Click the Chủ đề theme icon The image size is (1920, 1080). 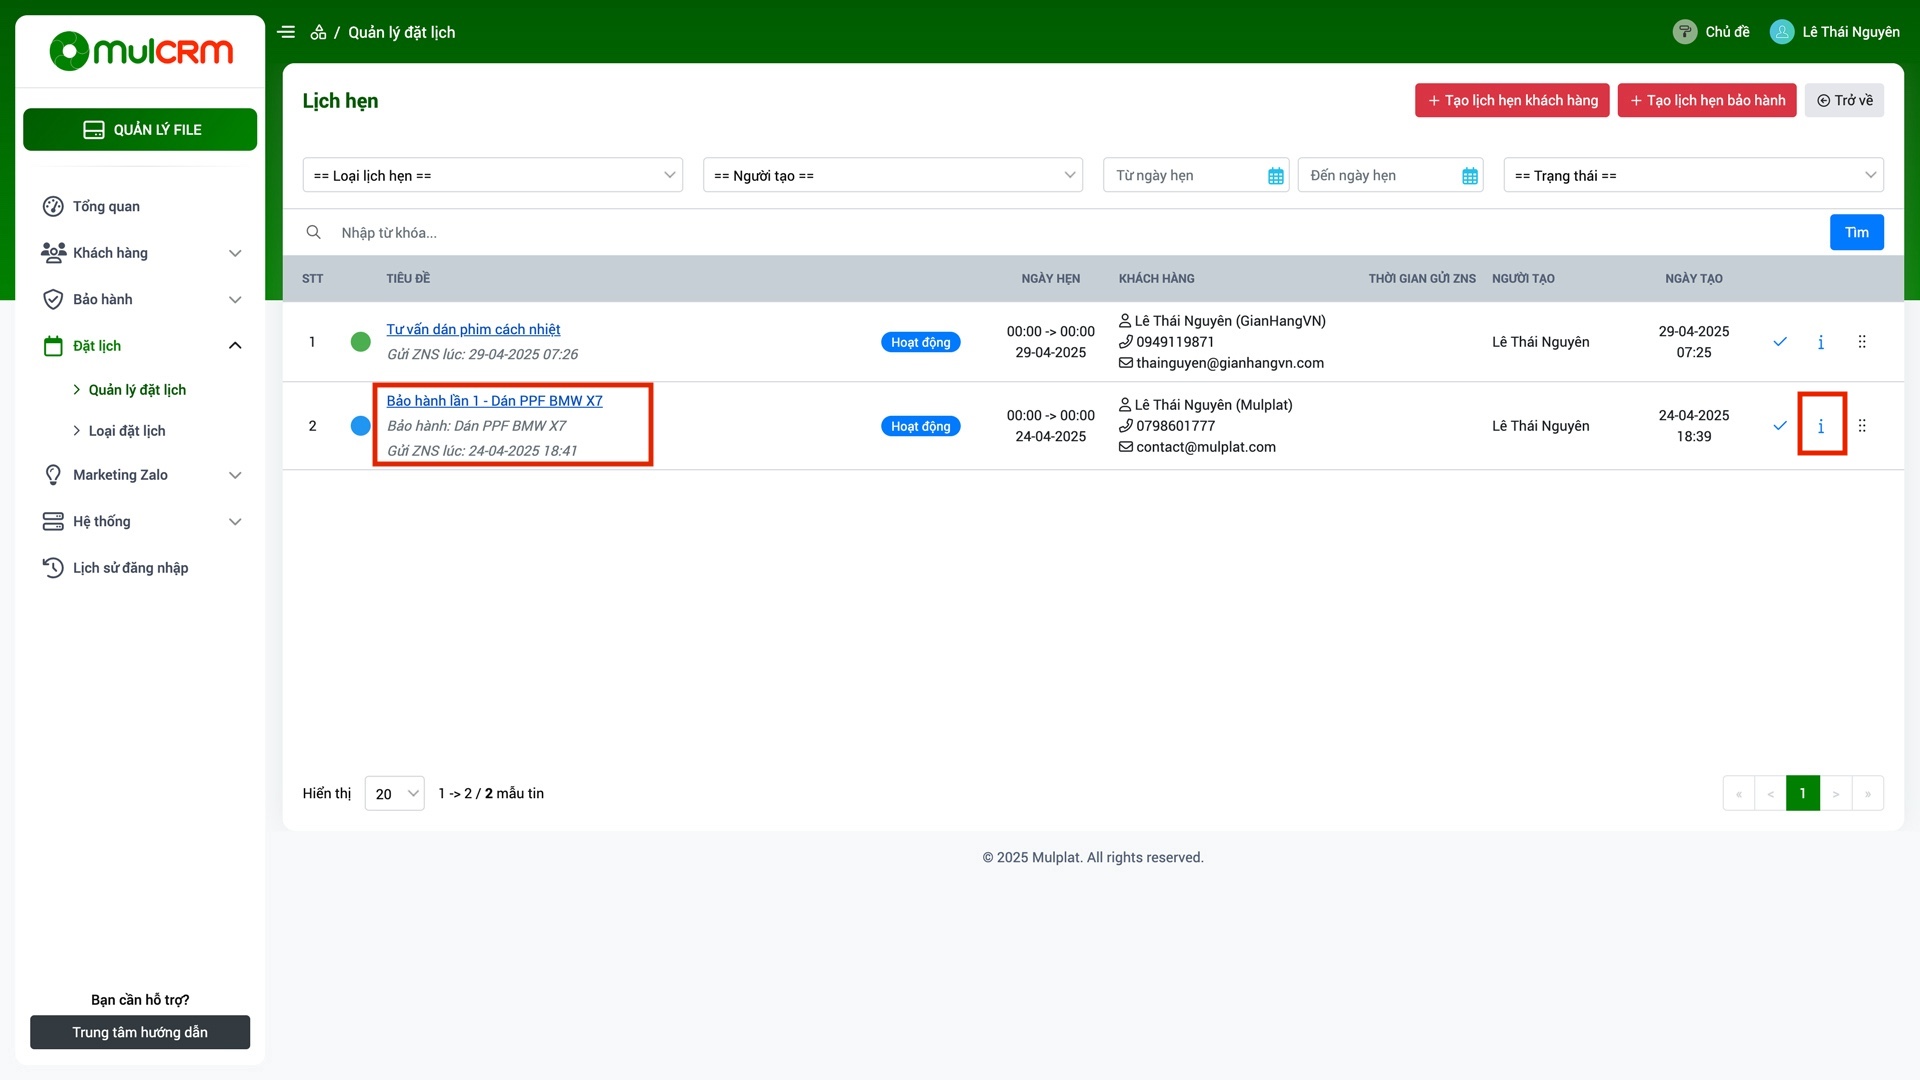pos(1685,32)
